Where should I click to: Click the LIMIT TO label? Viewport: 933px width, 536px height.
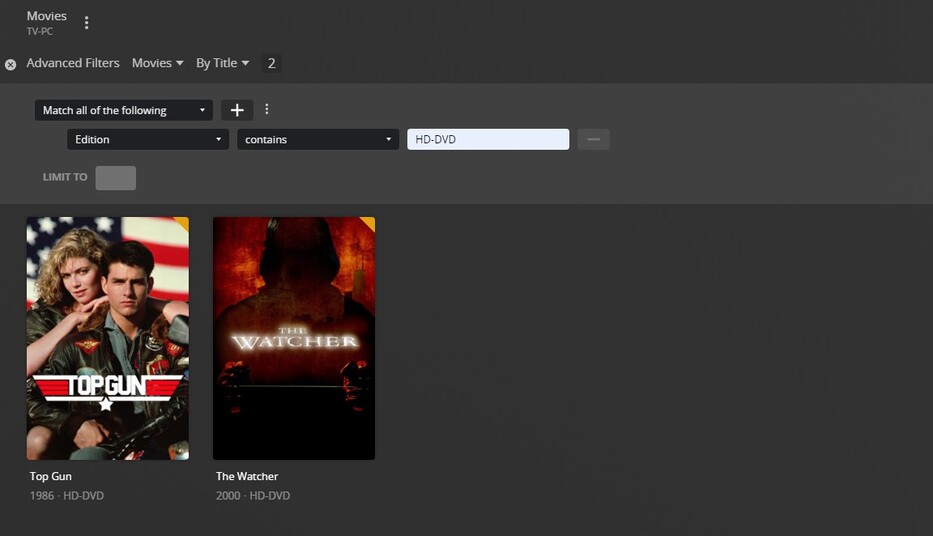pyautogui.click(x=65, y=177)
